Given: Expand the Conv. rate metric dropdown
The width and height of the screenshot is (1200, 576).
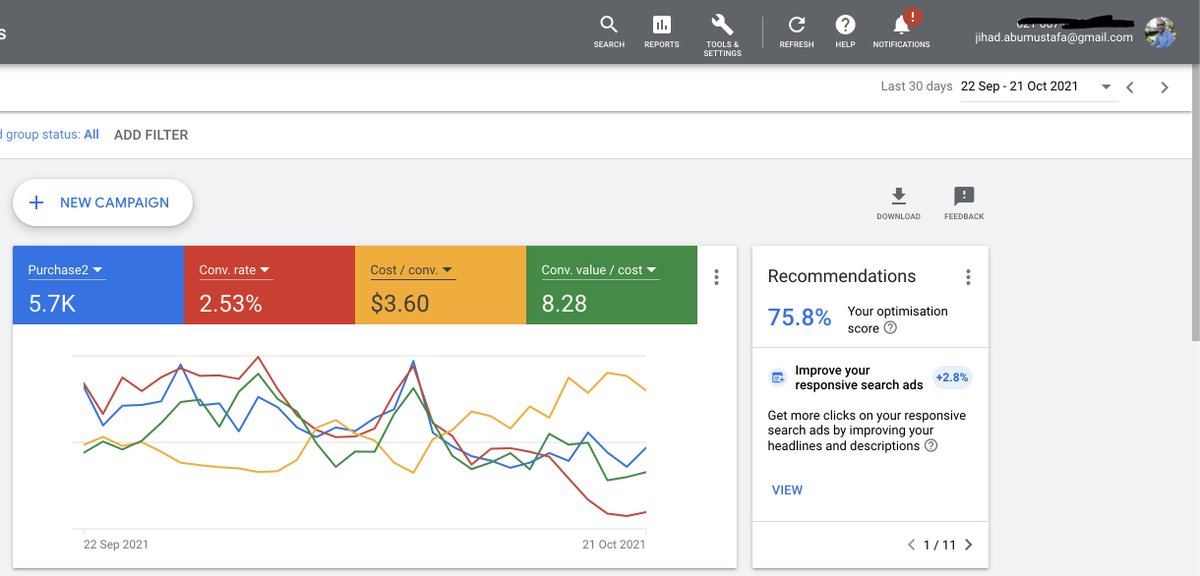Looking at the screenshot, I should (x=236, y=270).
